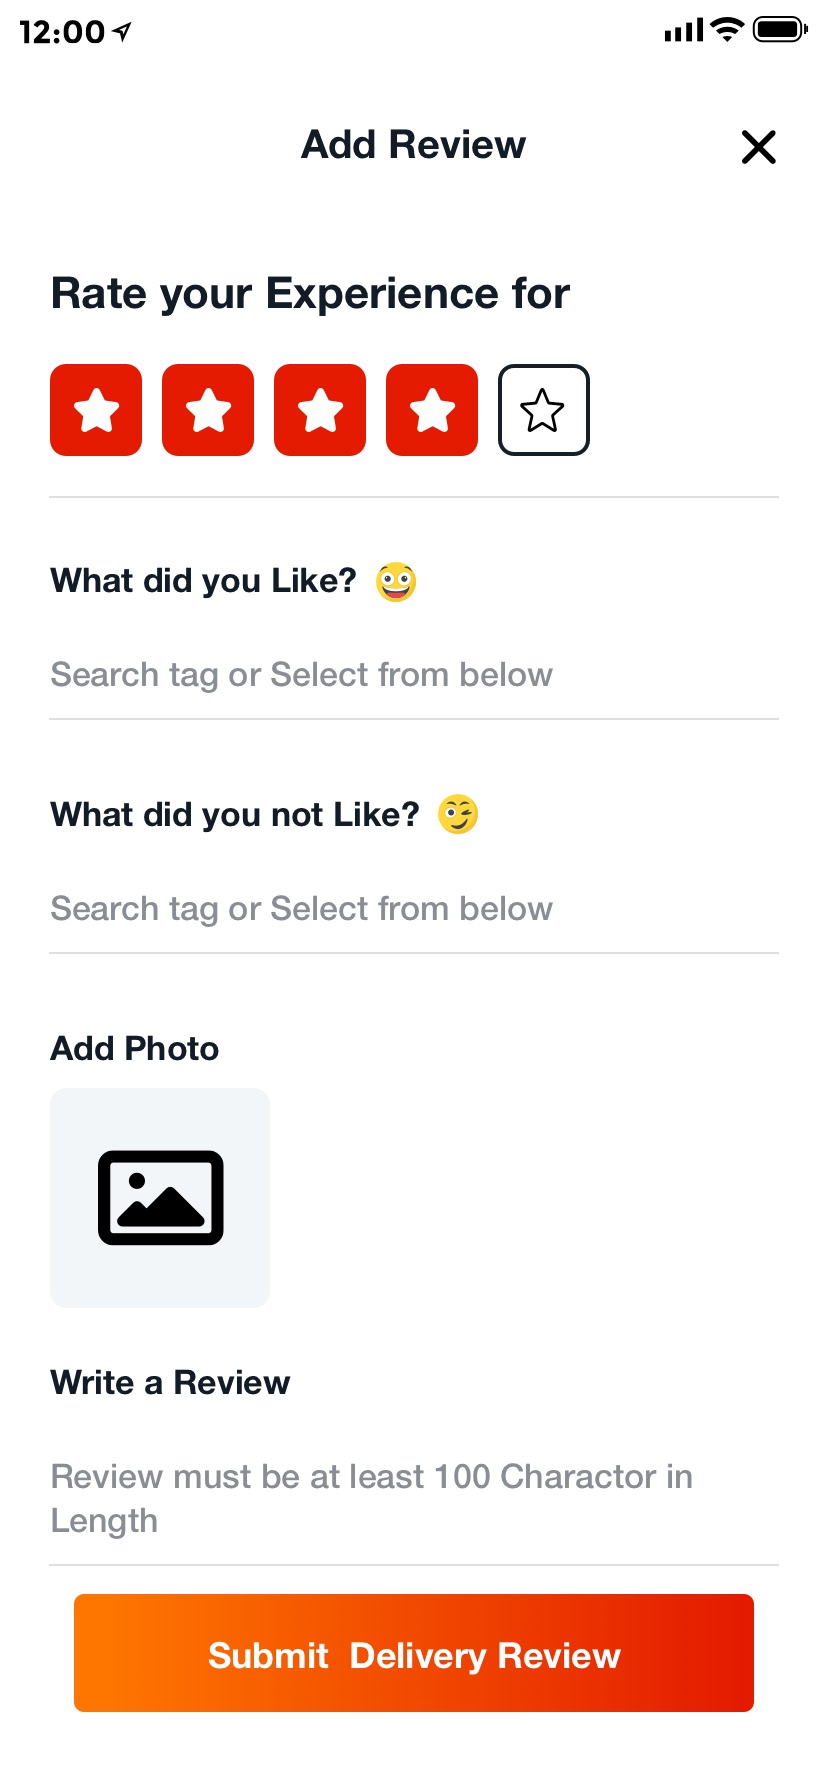Viewport: 828px width, 1792px height.
Task: Tap the Add Review title
Action: (x=413, y=145)
